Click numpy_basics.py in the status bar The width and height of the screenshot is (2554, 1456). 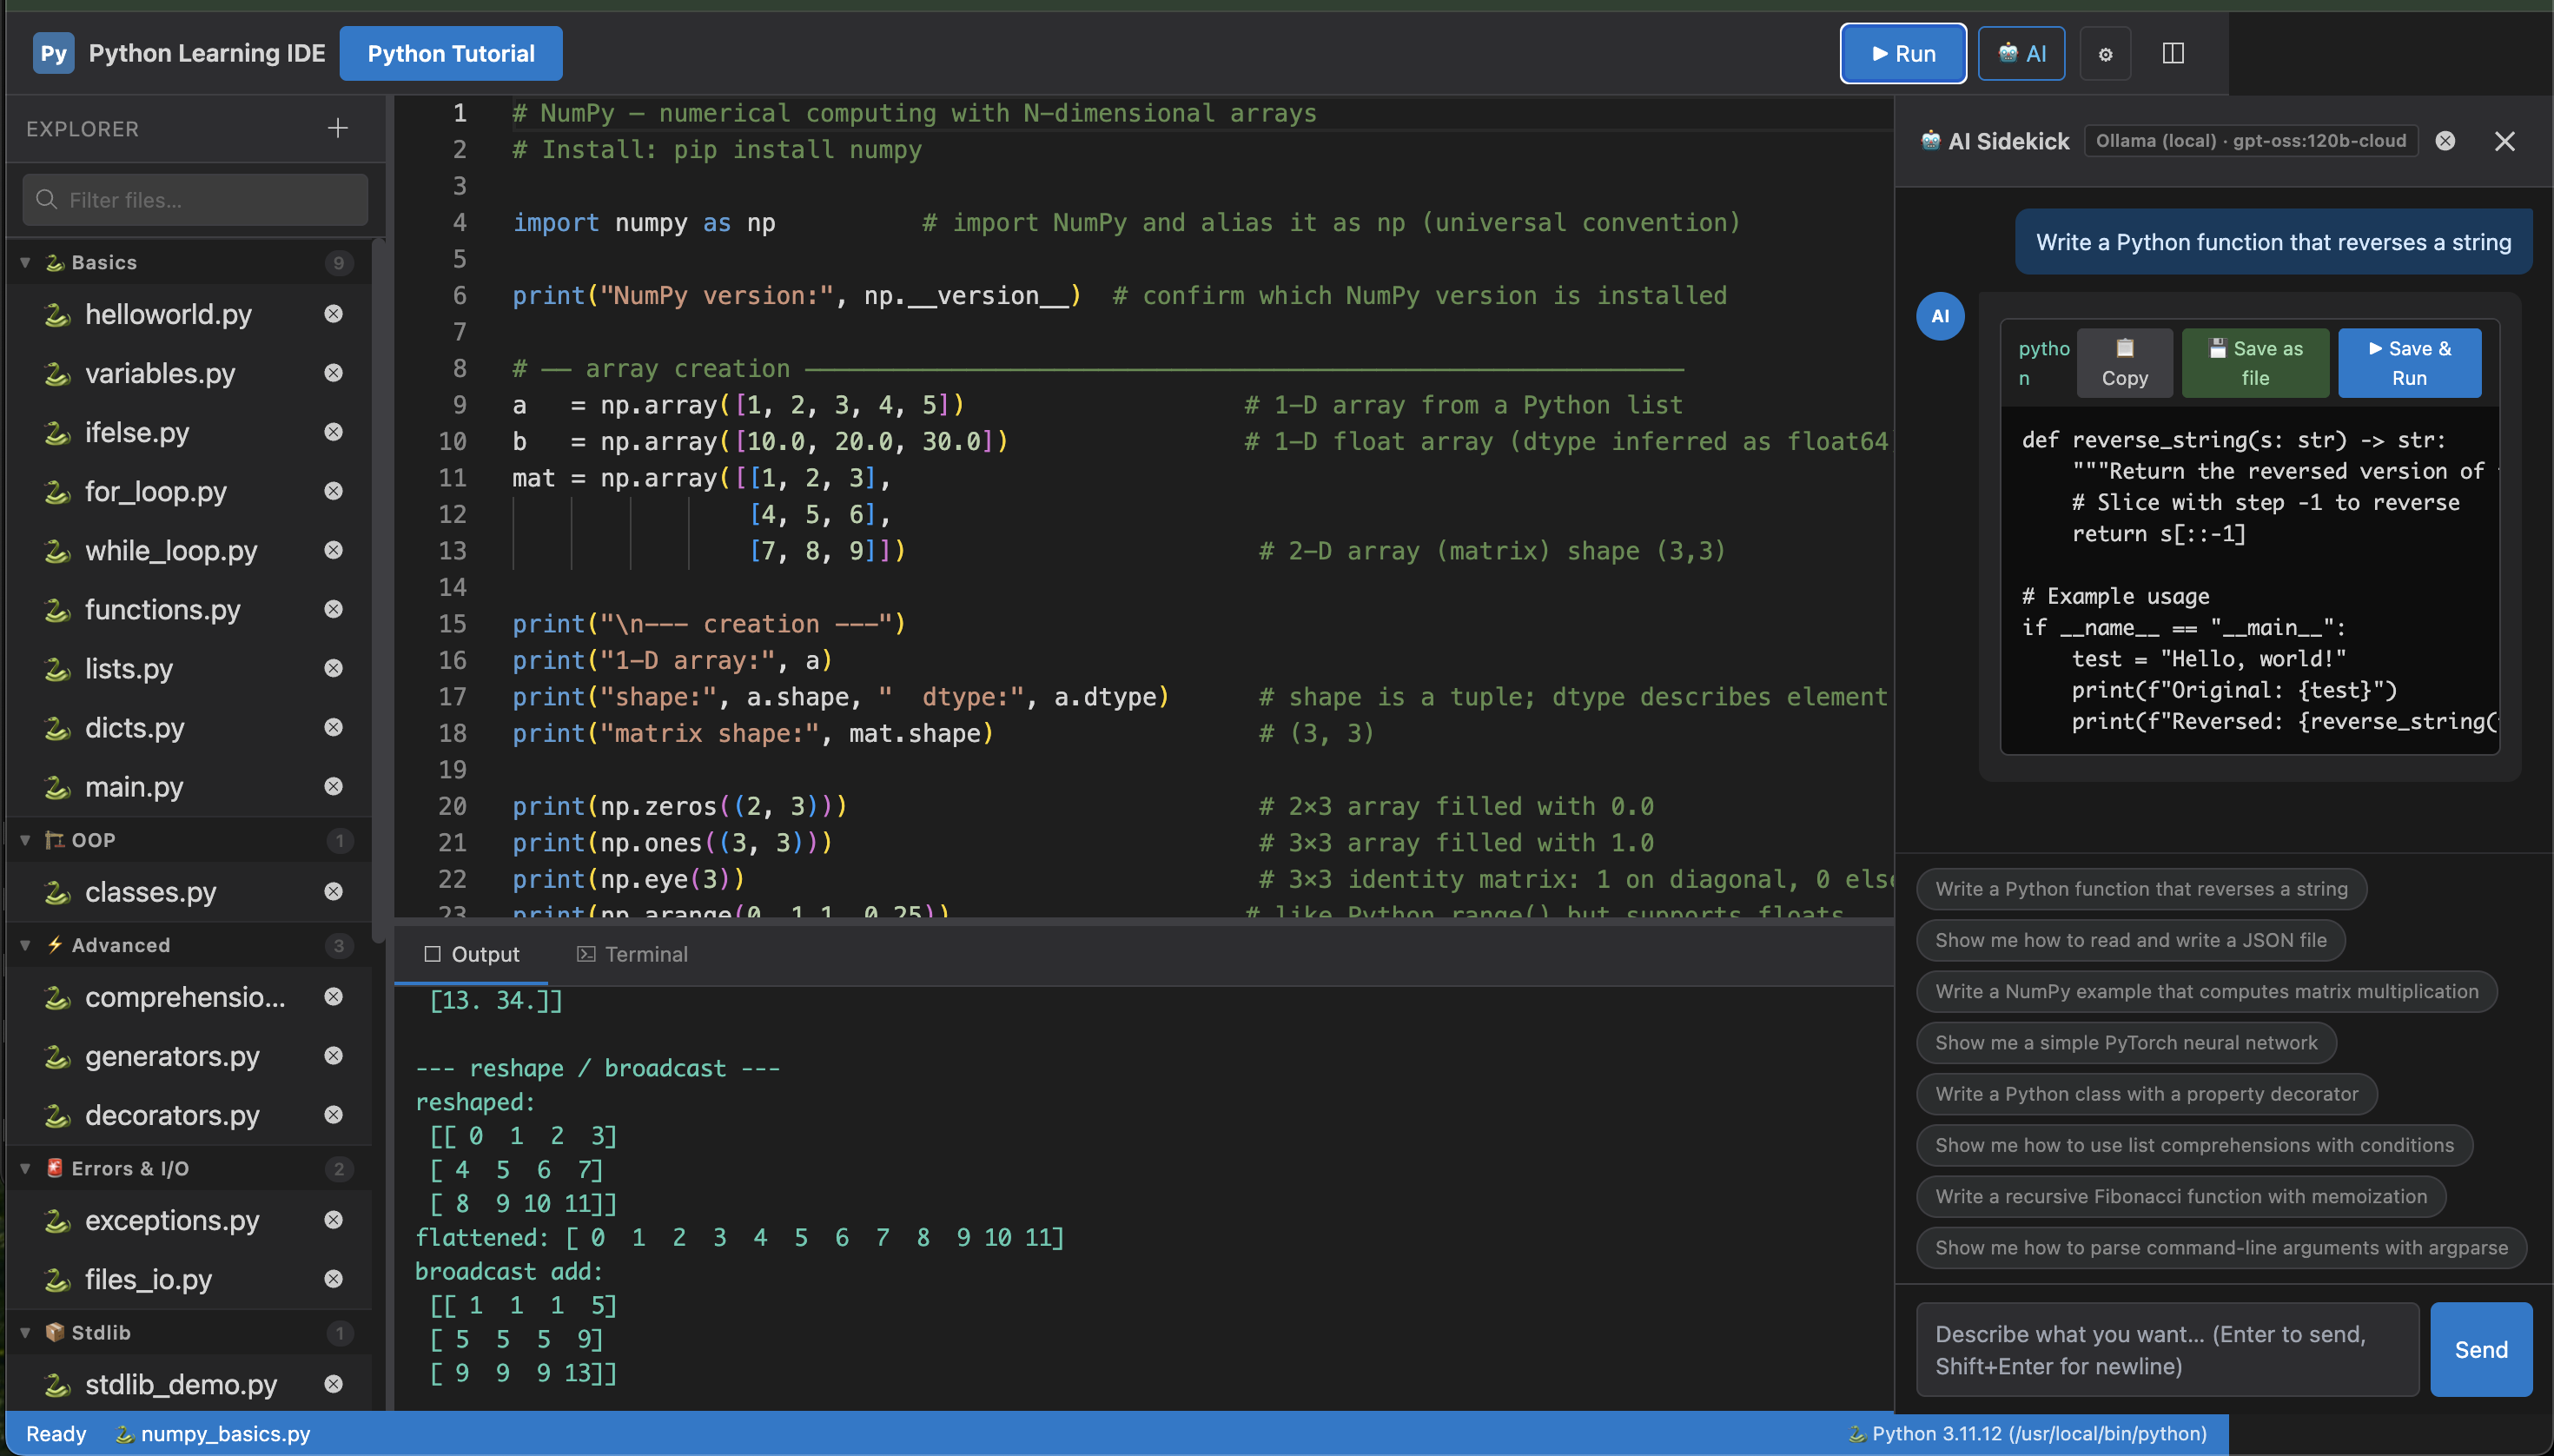(213, 1433)
